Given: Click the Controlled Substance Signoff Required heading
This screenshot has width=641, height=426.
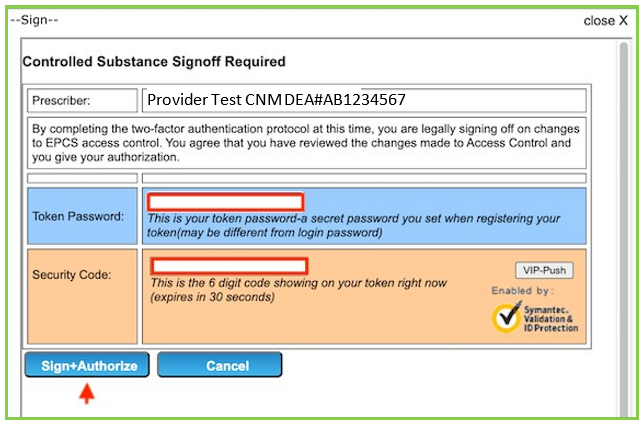Looking at the screenshot, I should coord(154,62).
